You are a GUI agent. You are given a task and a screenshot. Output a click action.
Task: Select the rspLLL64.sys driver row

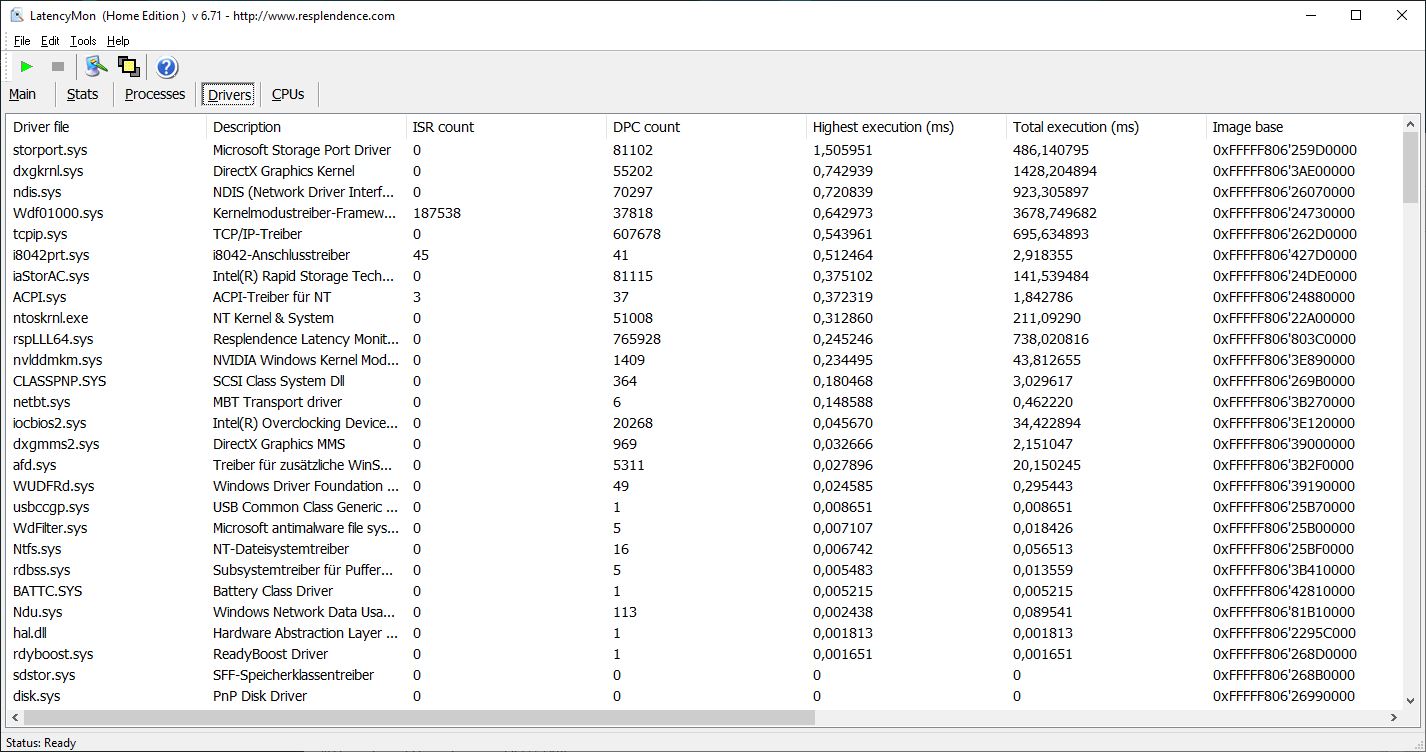coord(704,339)
